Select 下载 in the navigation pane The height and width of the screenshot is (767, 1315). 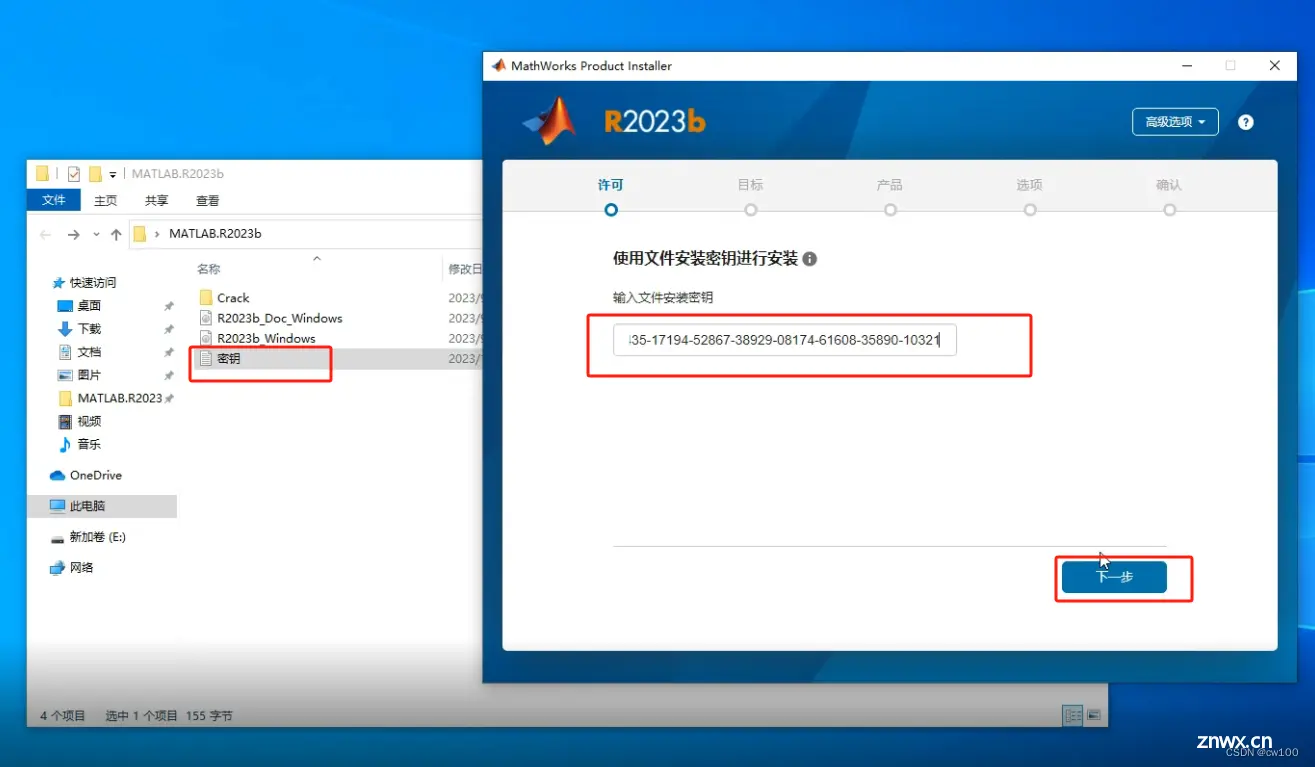[x=89, y=329]
